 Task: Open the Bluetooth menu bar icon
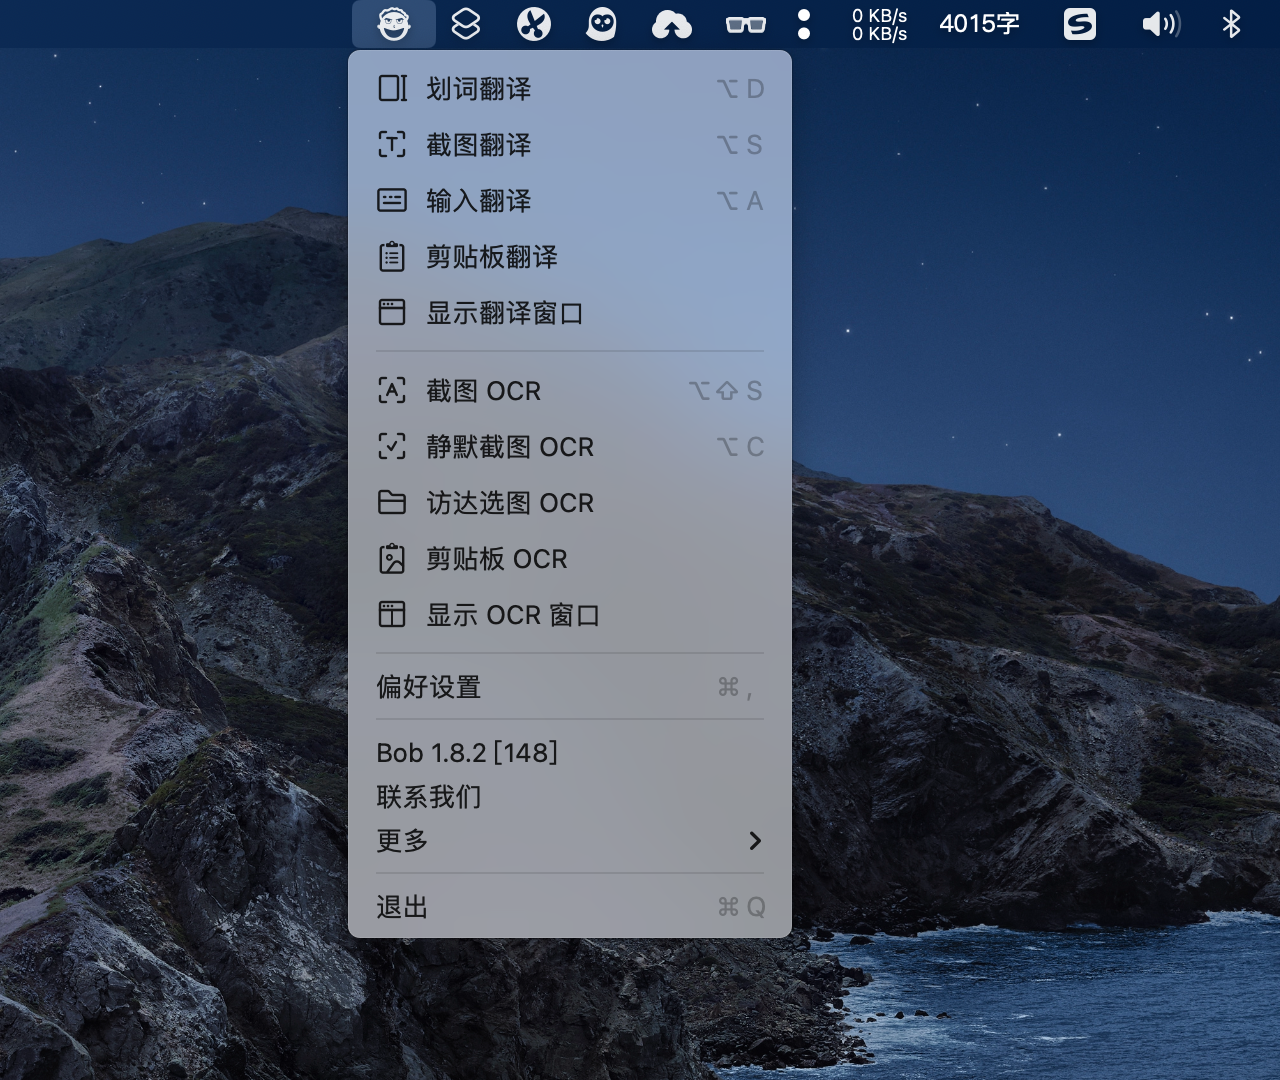click(1232, 23)
